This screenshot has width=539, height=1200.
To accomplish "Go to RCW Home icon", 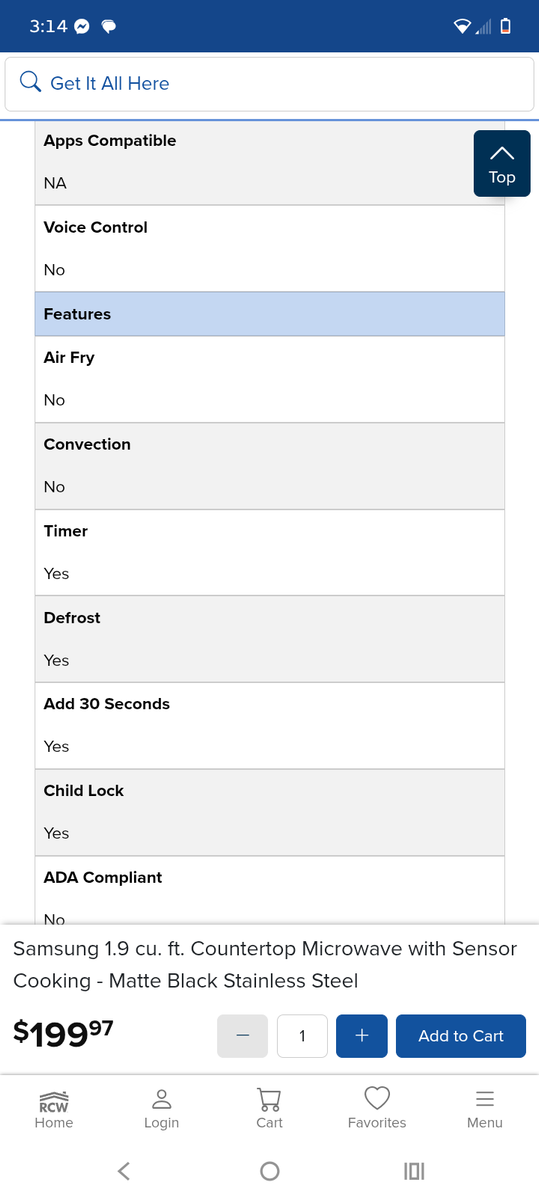I will tap(54, 1101).
